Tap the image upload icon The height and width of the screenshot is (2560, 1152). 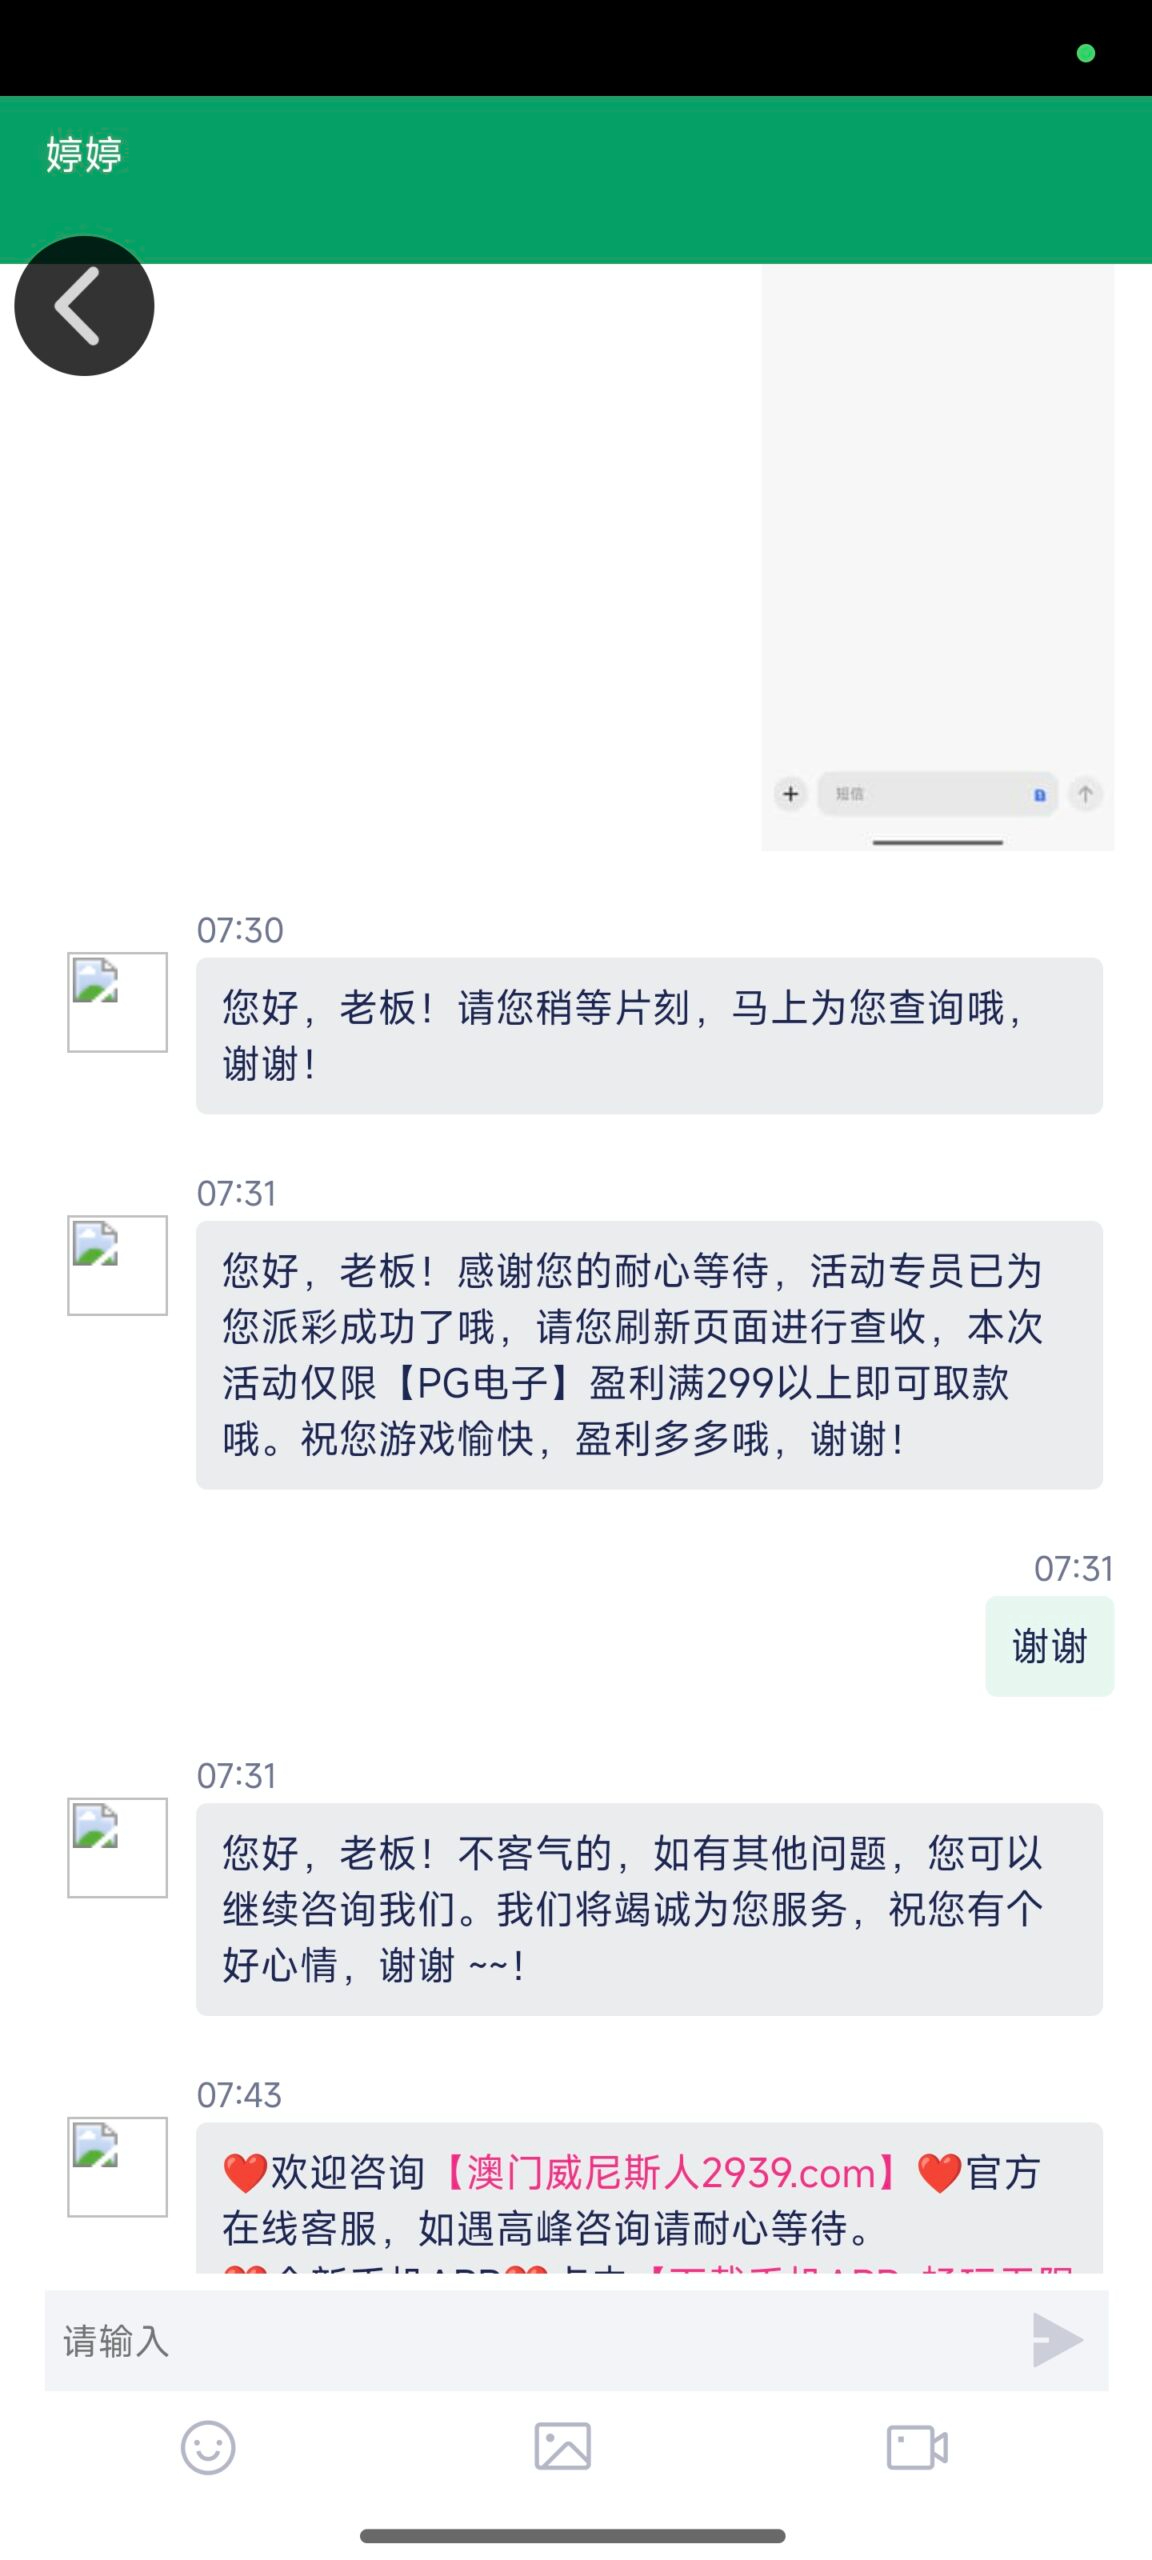pos(562,2447)
